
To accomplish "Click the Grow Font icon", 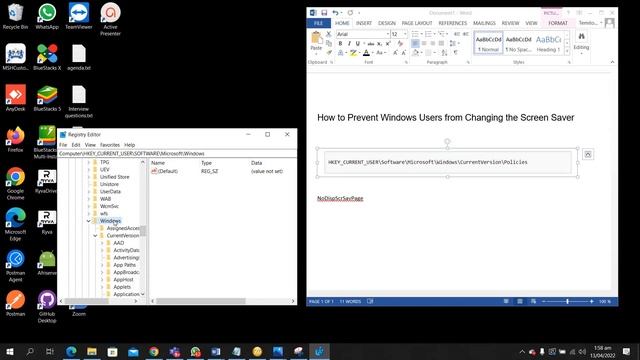I will (x=395, y=53).
